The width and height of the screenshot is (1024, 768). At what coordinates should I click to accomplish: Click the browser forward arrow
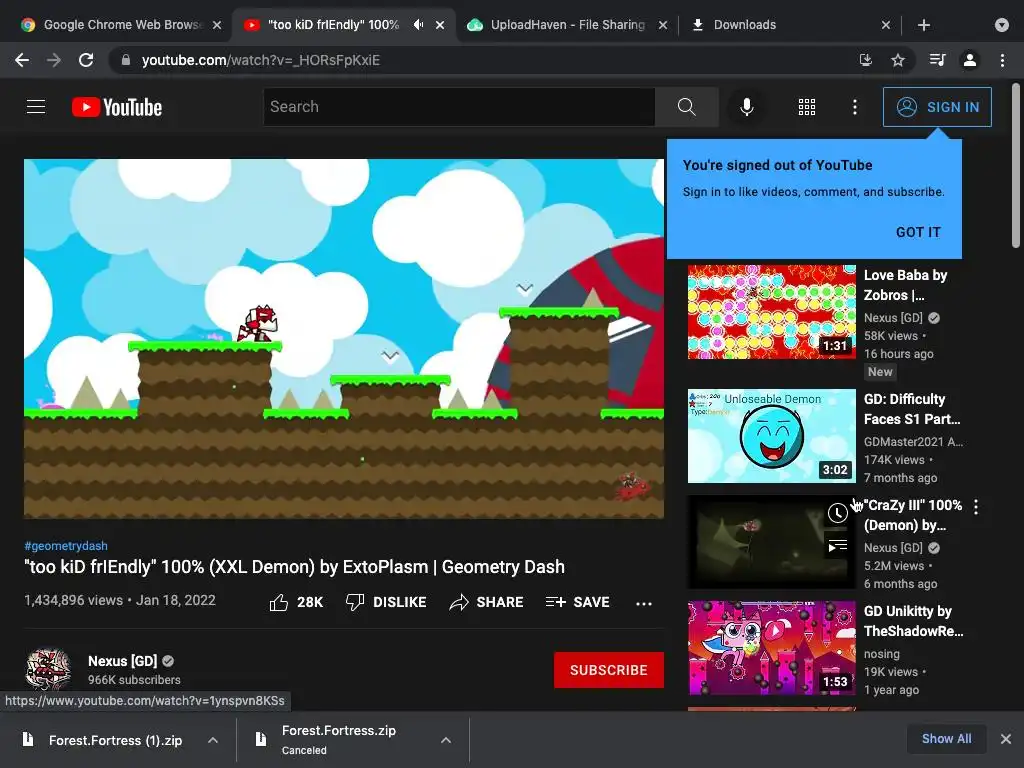(x=54, y=60)
